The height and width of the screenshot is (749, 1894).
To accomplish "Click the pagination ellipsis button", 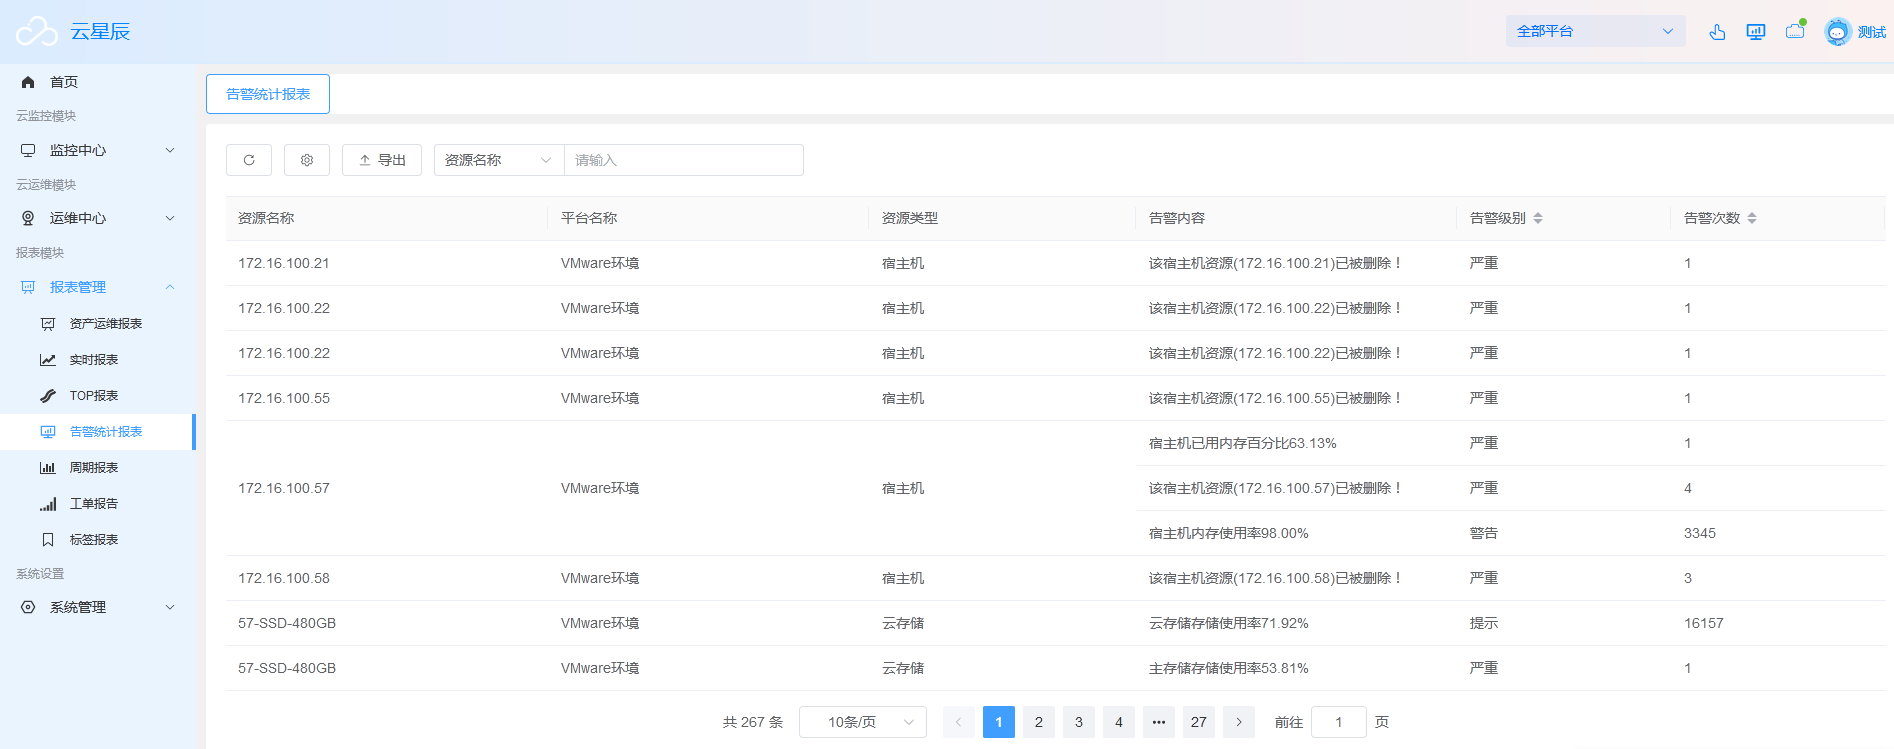I will [x=1159, y=722].
